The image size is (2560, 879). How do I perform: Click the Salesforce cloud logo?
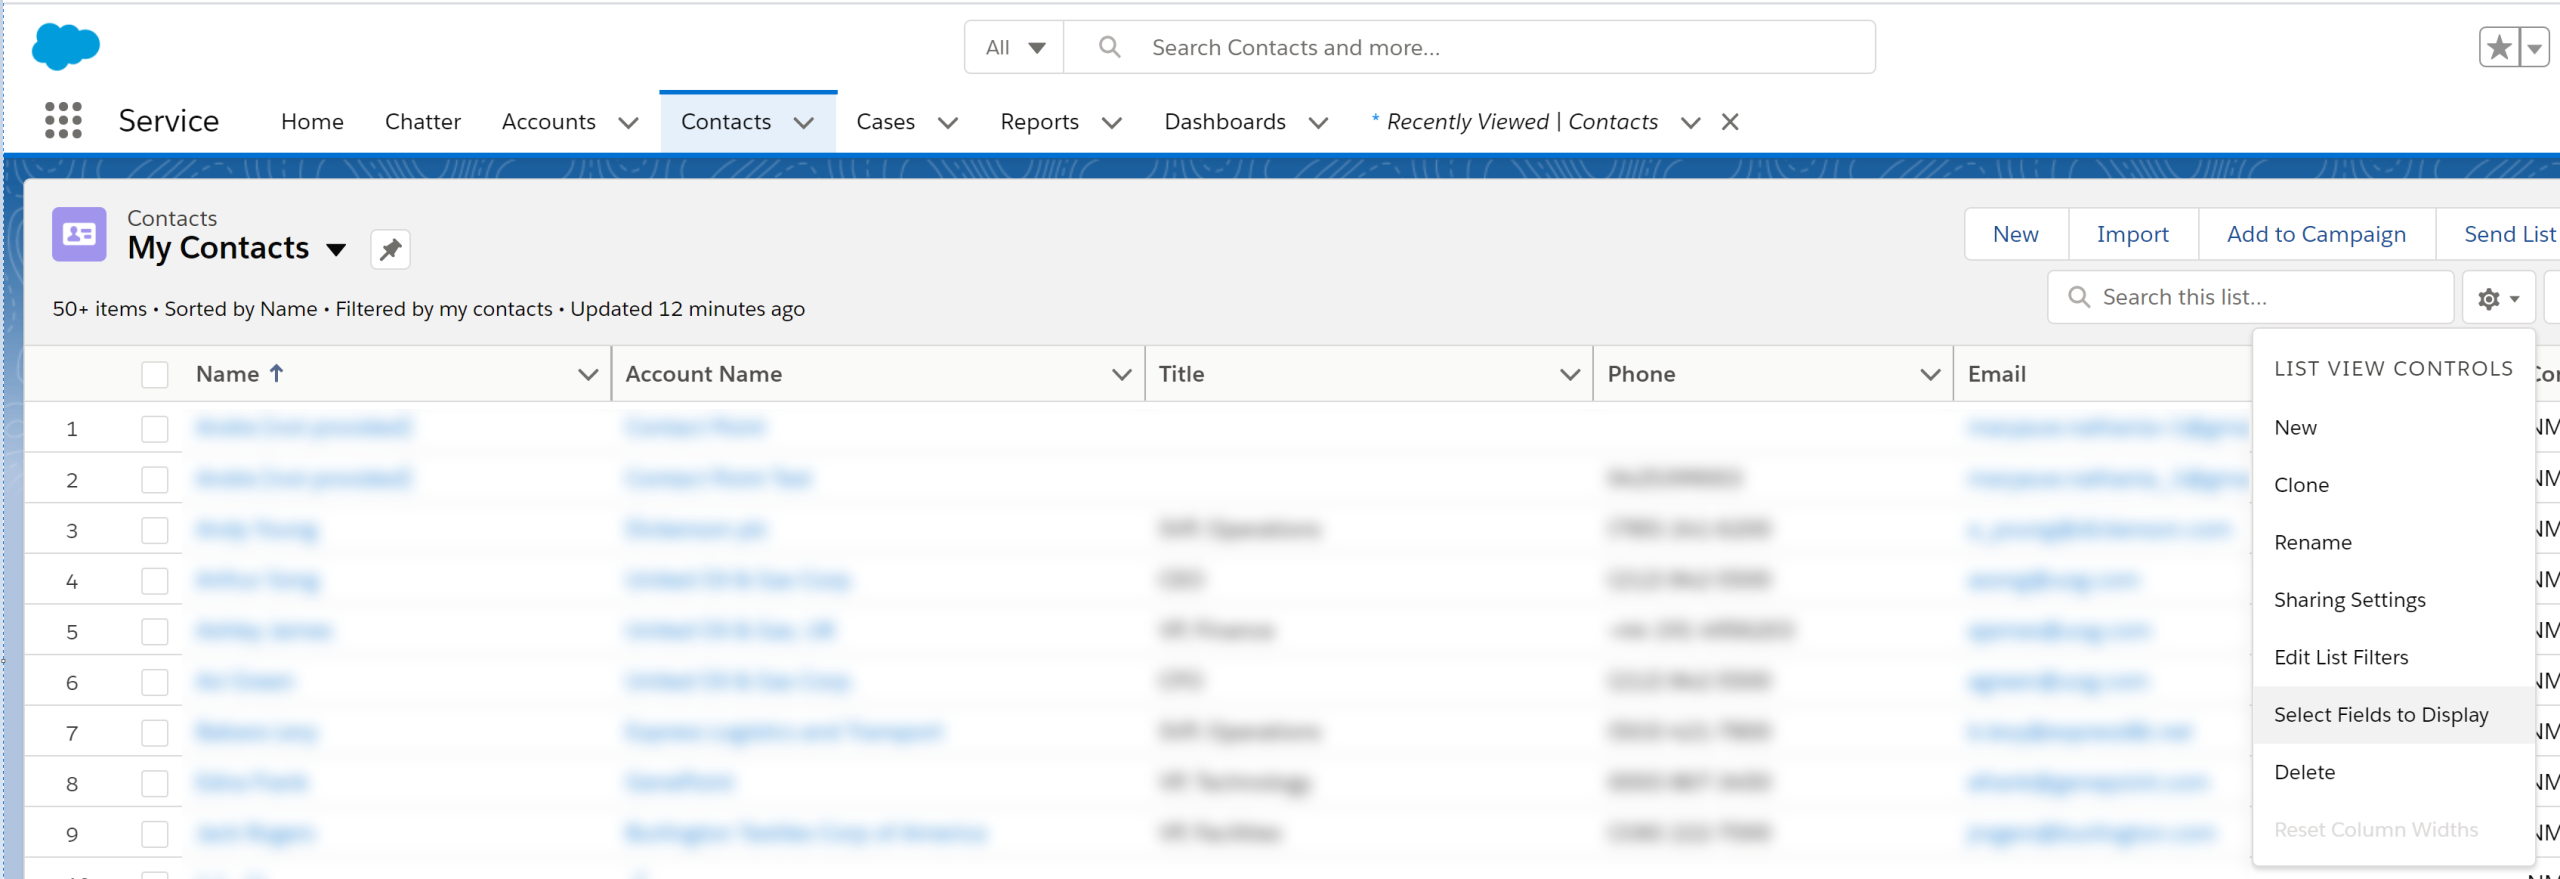click(x=66, y=46)
